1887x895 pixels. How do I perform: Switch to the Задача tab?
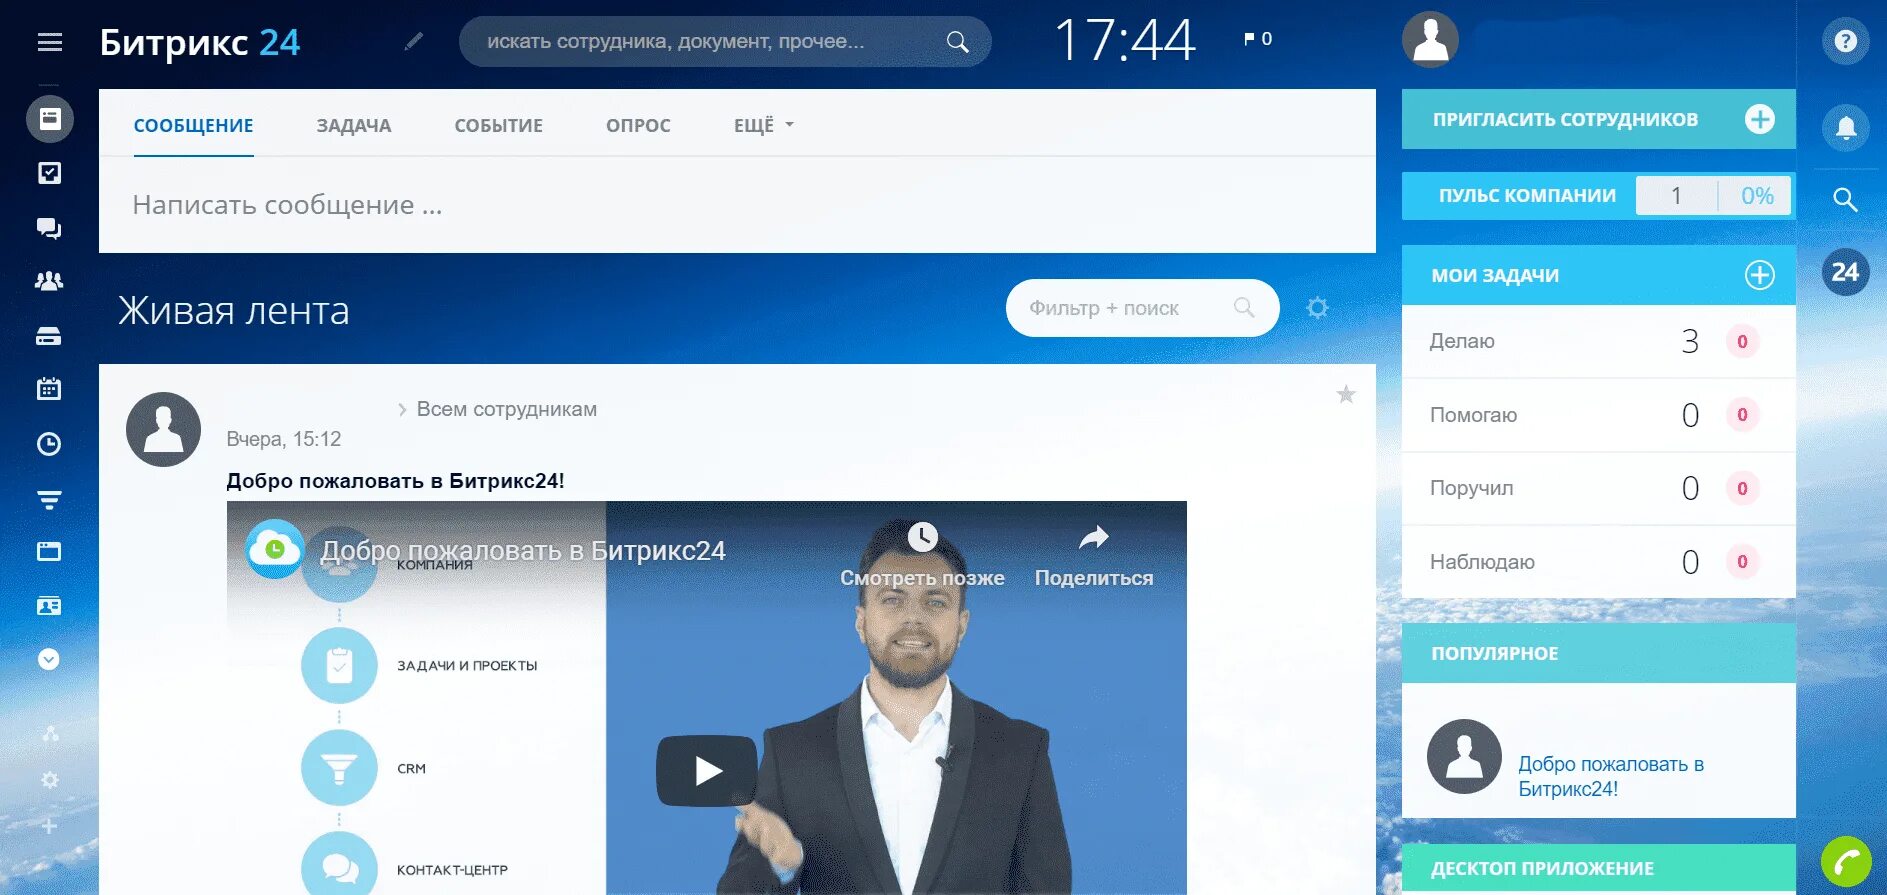[354, 126]
